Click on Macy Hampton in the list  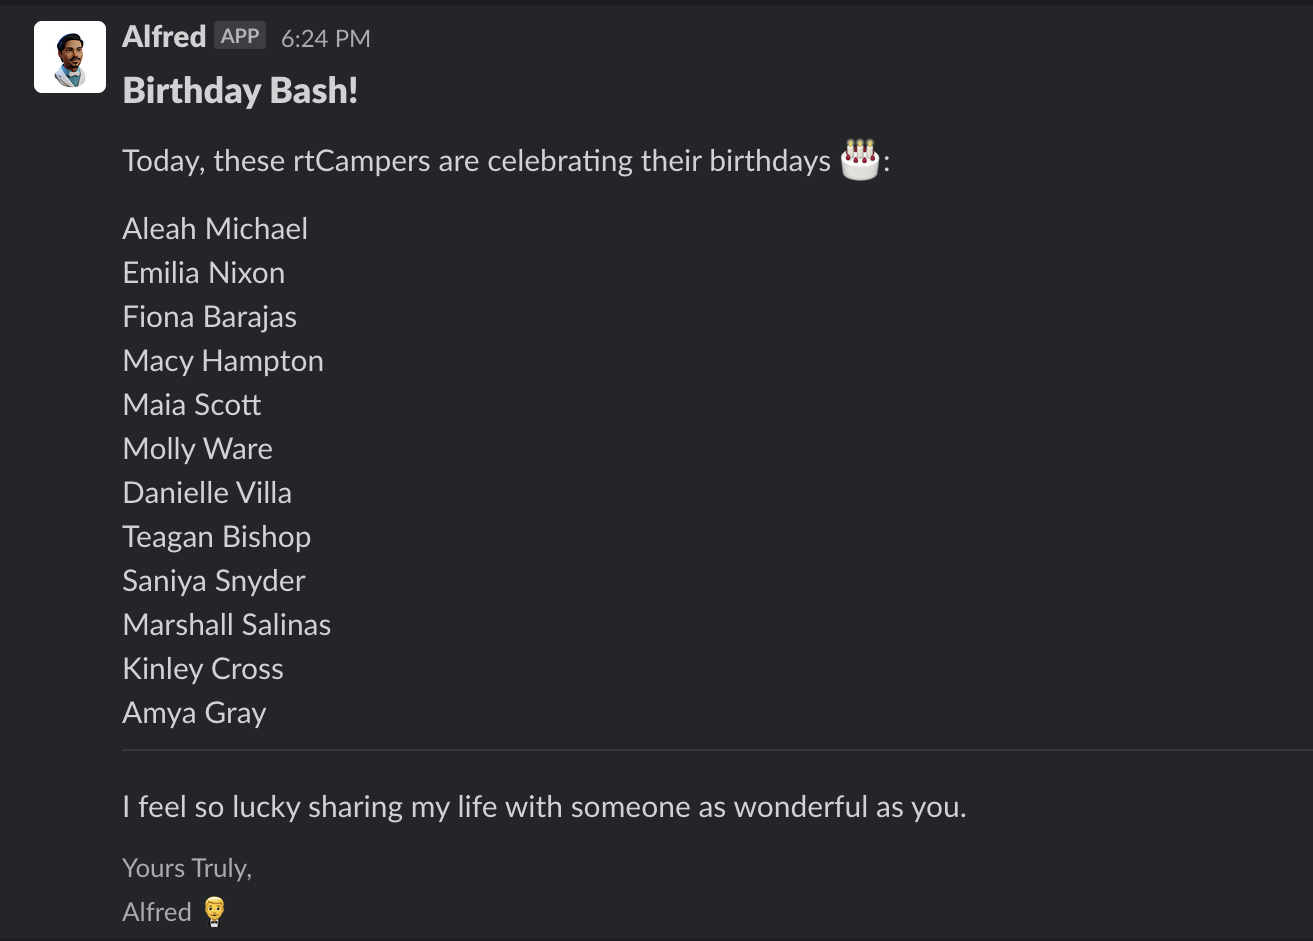[223, 361]
